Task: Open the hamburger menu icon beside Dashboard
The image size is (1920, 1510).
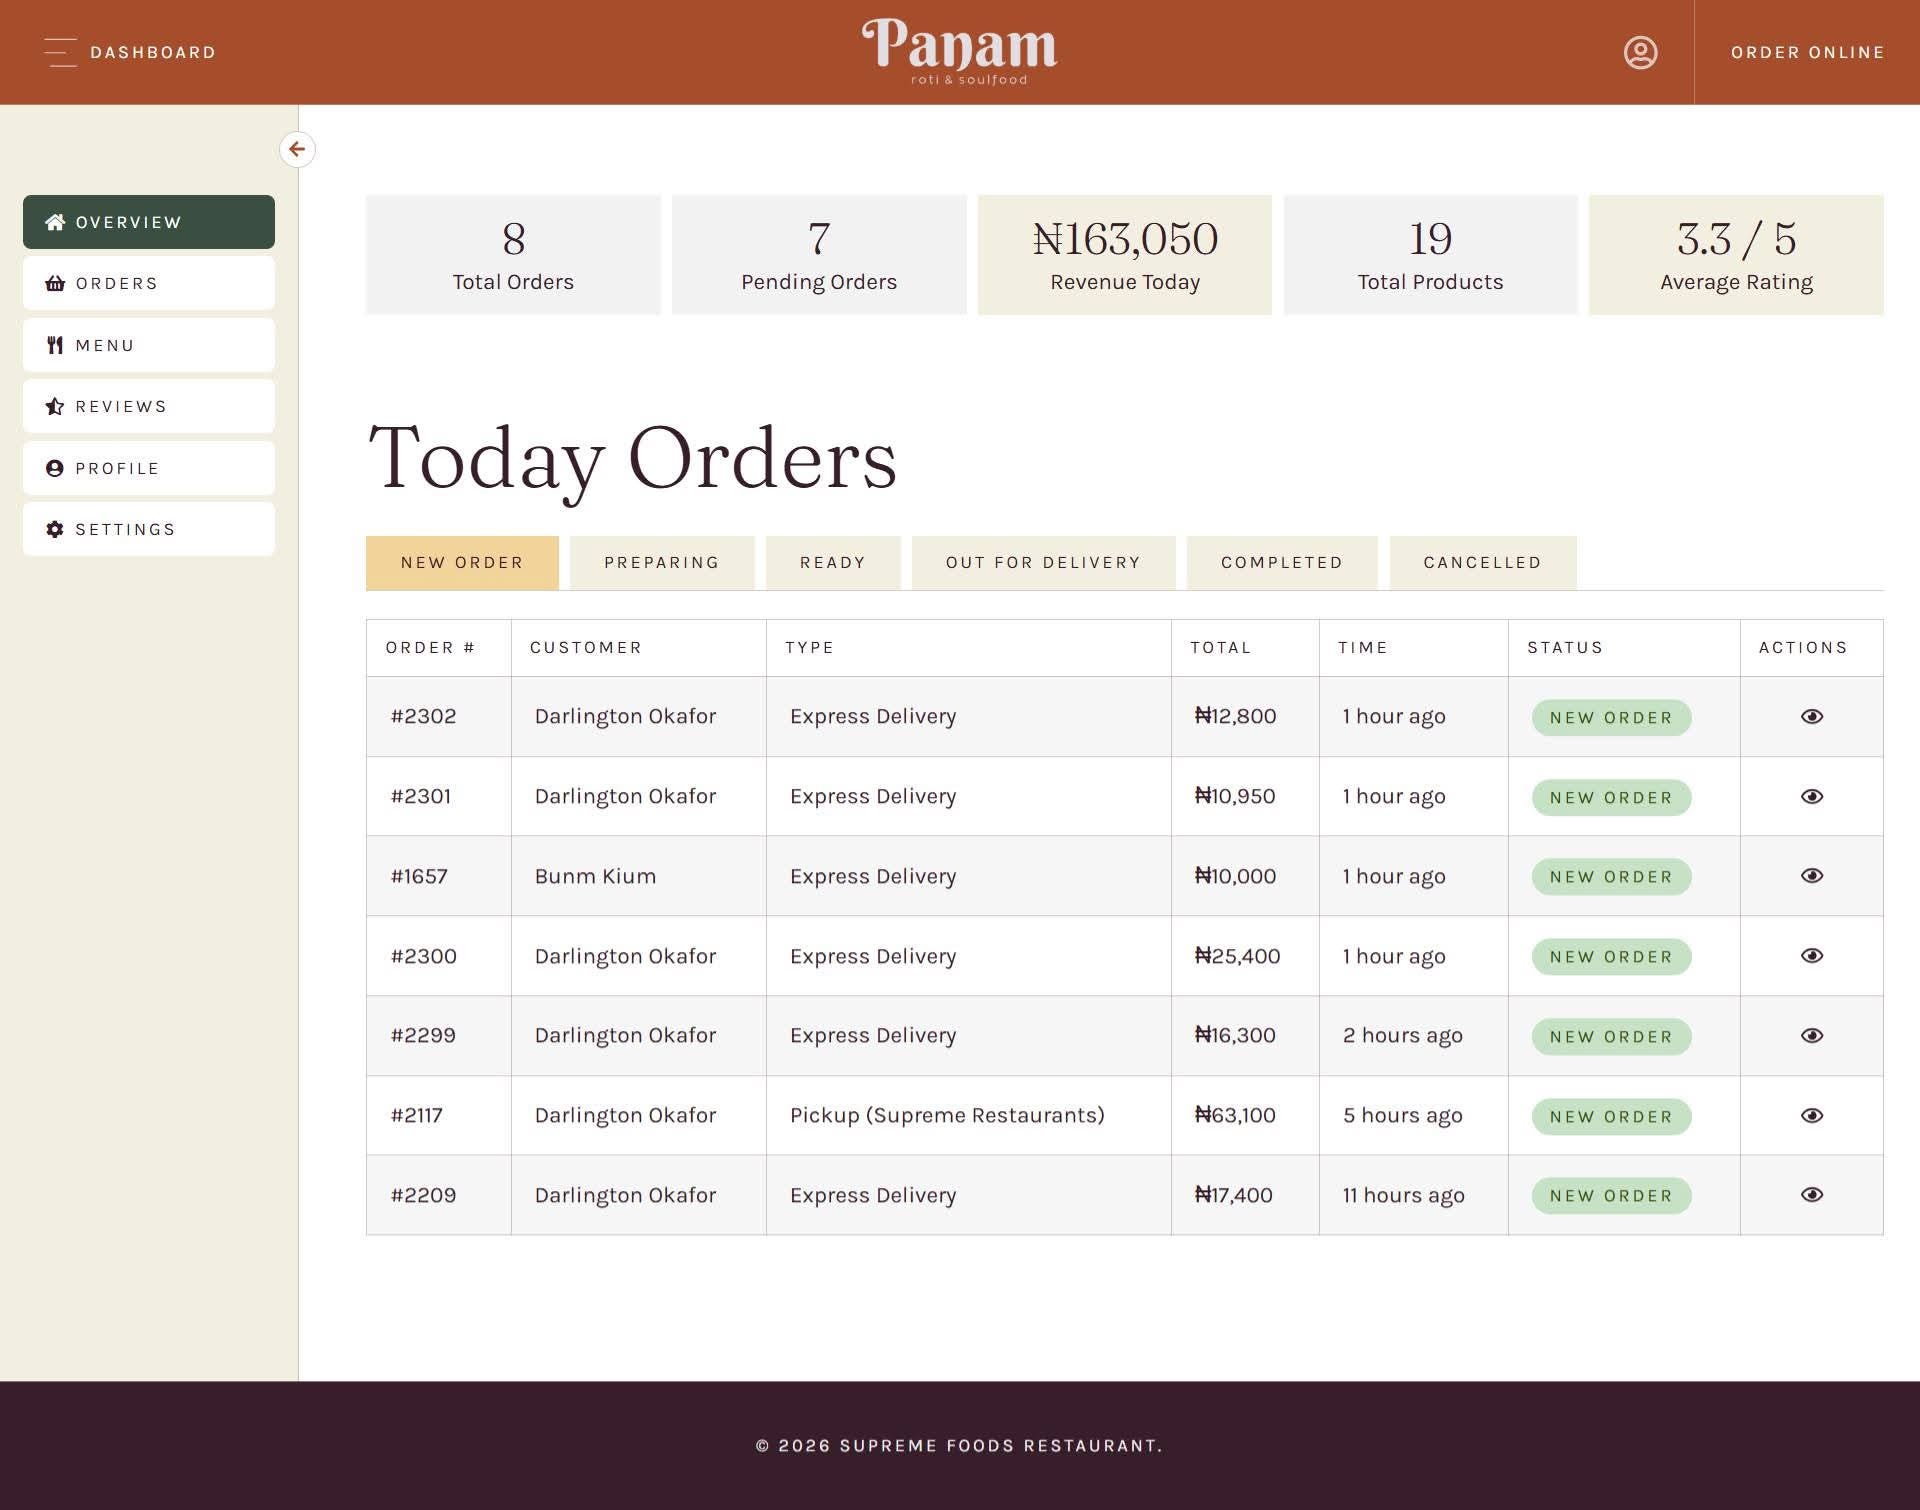Action: pos(61,52)
